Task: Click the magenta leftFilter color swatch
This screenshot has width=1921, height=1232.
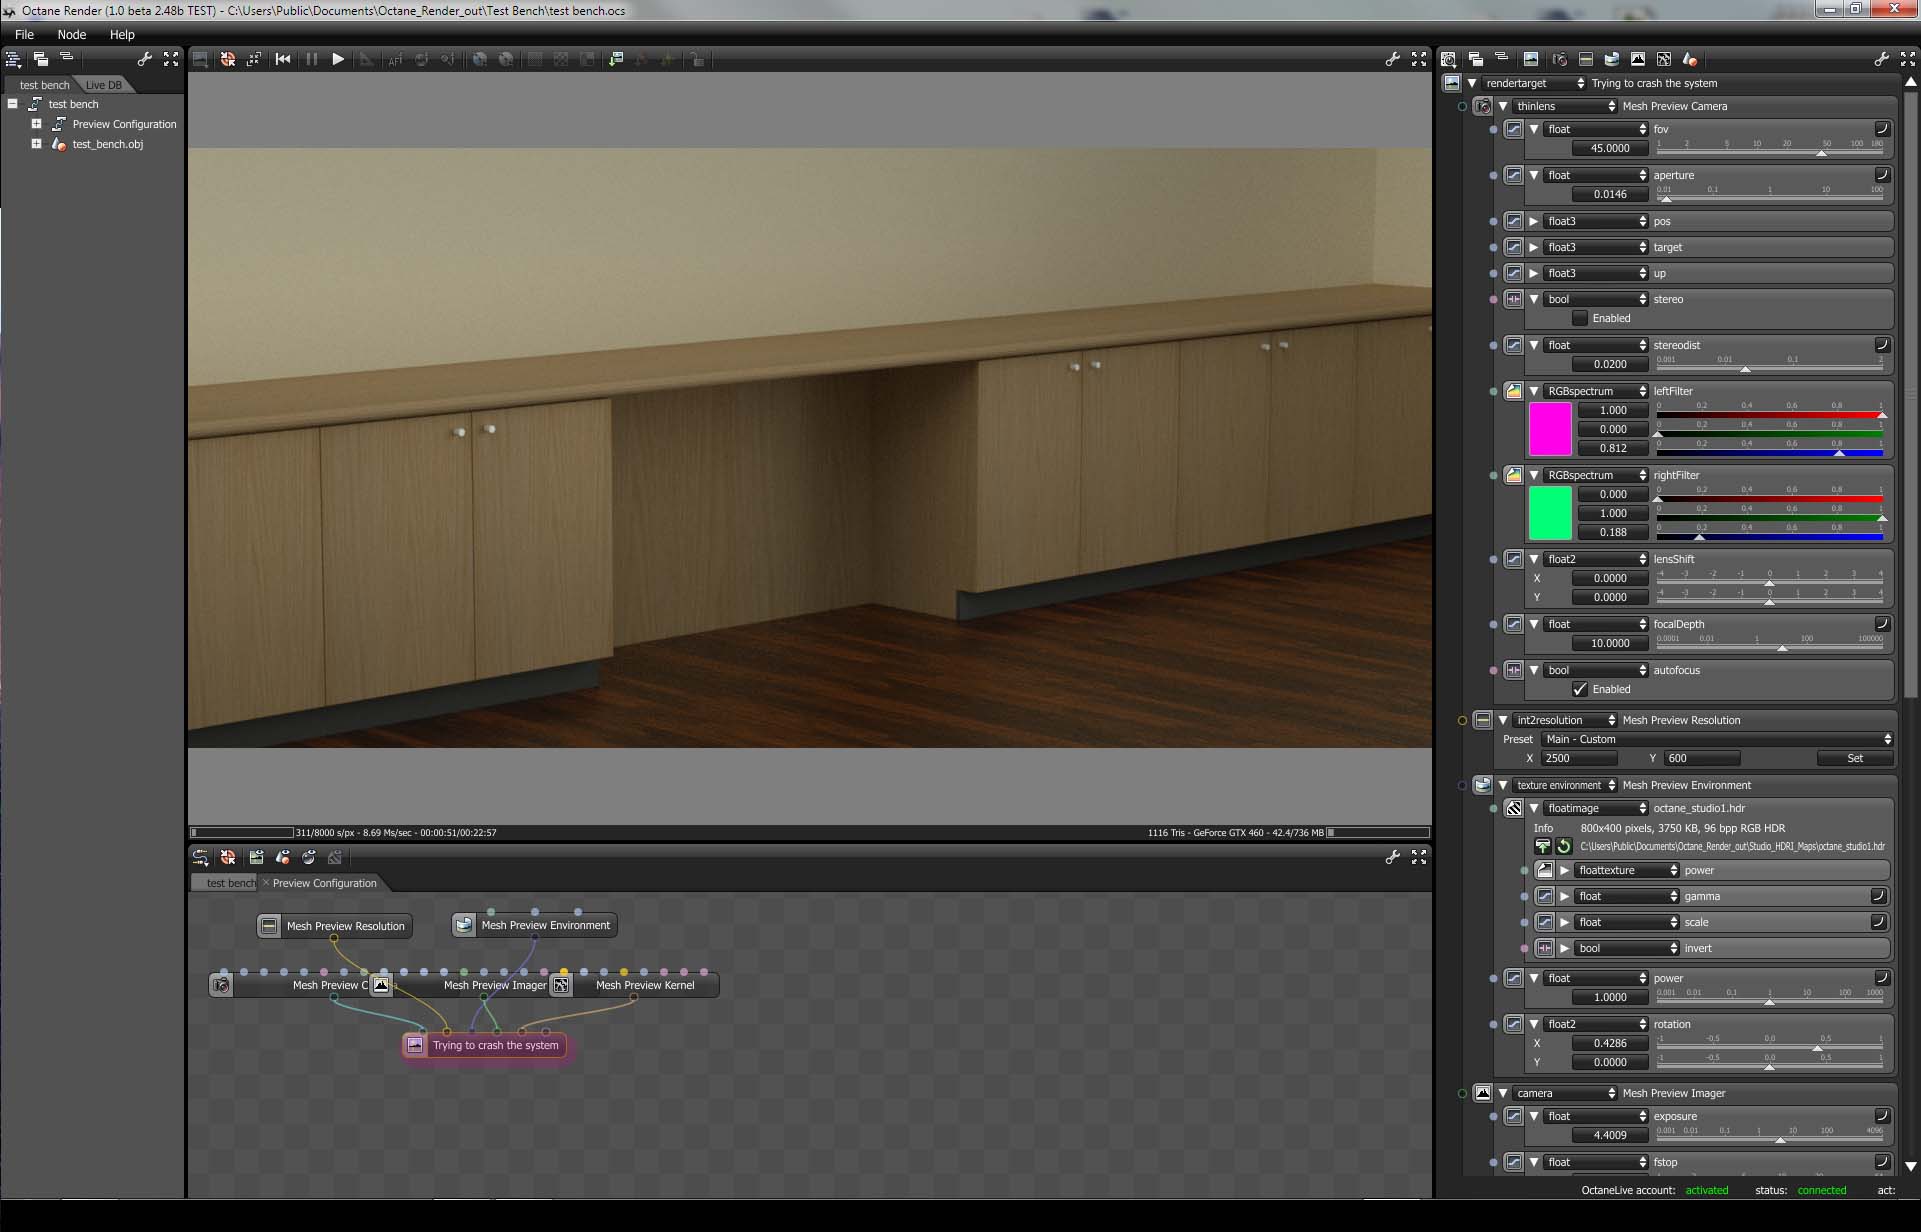Action: point(1550,429)
